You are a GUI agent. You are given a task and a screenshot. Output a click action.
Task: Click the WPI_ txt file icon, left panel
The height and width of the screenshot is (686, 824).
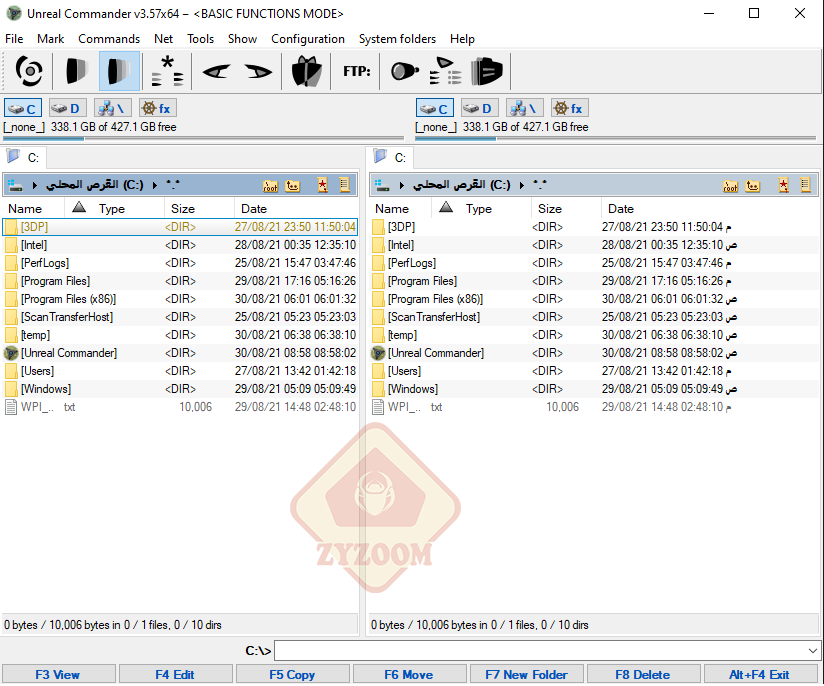(11, 407)
